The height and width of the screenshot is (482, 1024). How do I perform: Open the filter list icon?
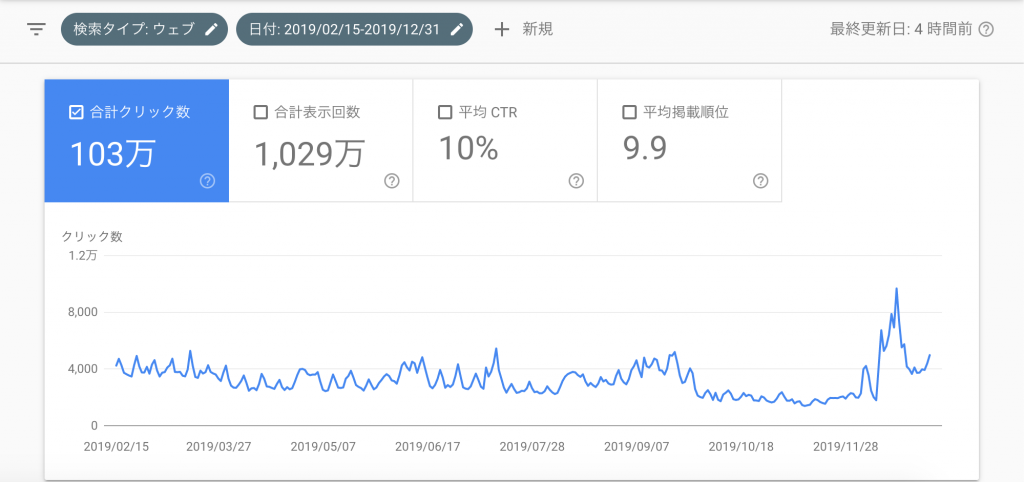click(37, 29)
